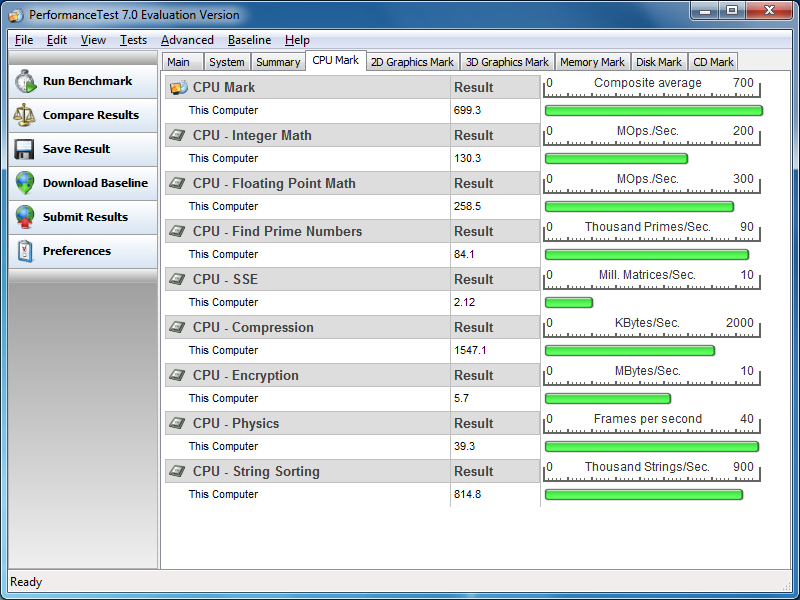
Task: Click the CPU Mark header icon
Action: coord(179,87)
